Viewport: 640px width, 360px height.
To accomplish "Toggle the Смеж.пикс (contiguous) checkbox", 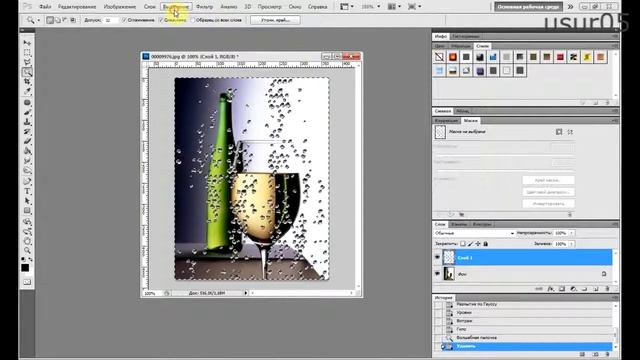I will point(161,20).
